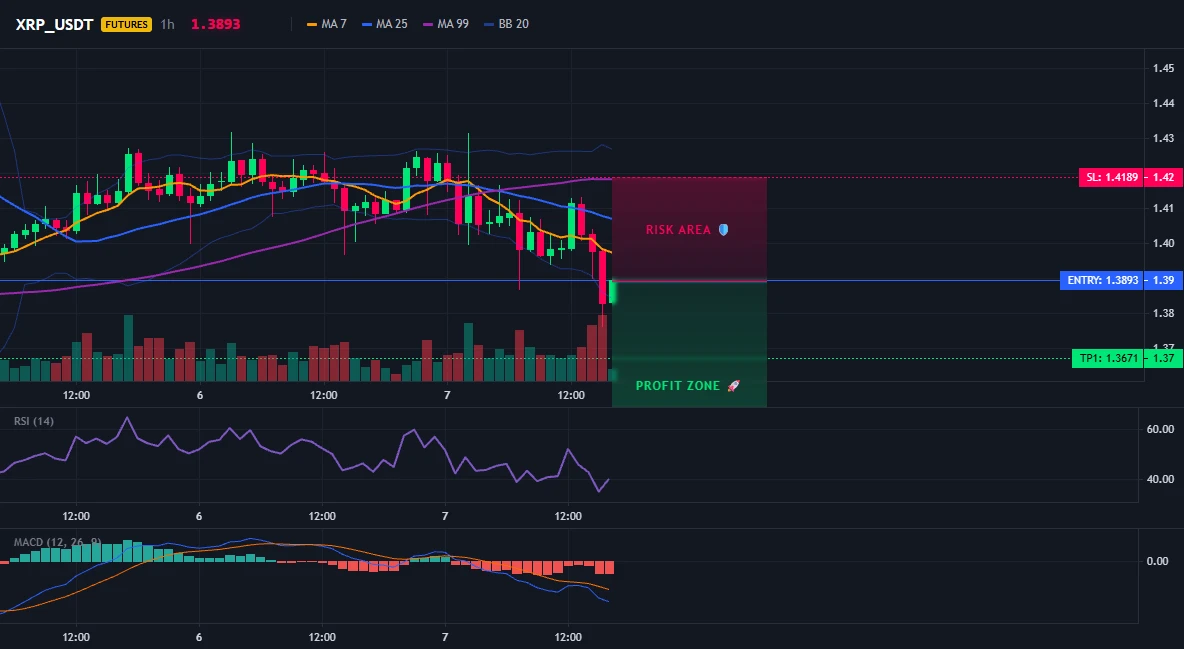Click the MA 25 legend label
This screenshot has width=1184, height=649.
click(392, 24)
